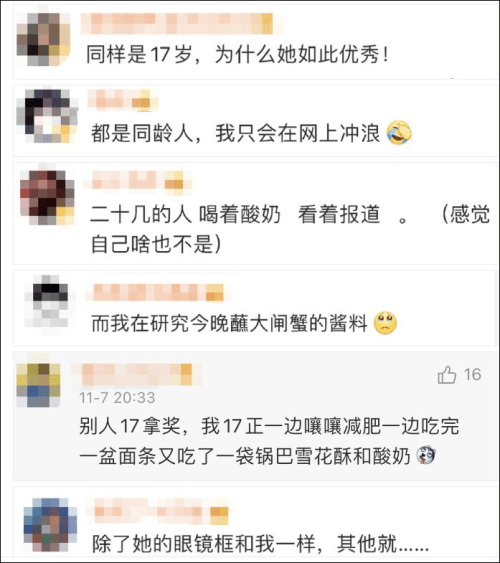This screenshot has width=500, height=563.
Task: Click the emoji after 雪花酥和酸奶
Action: (426, 455)
